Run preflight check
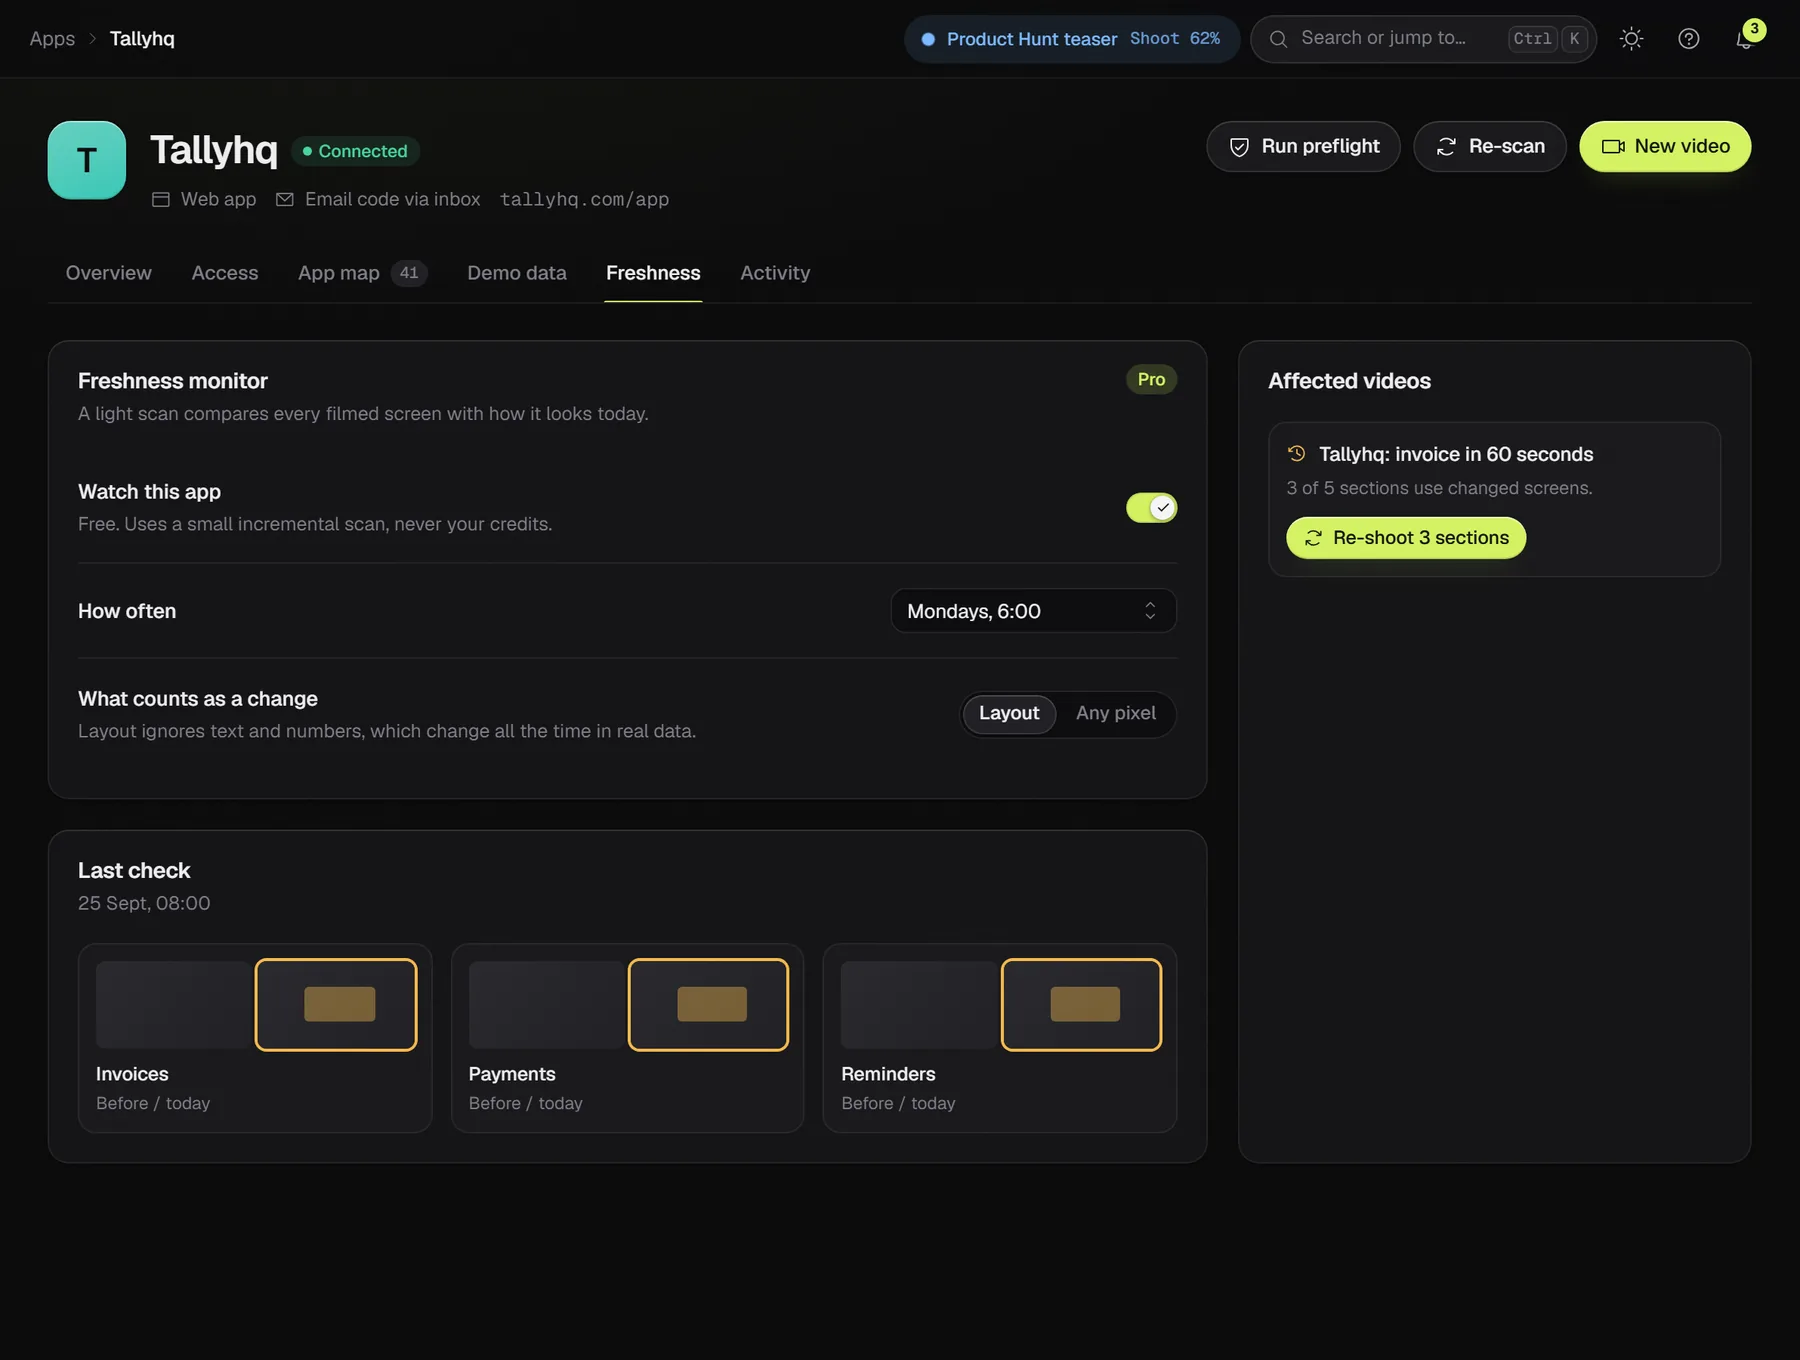Viewport: 1800px width, 1360px height. click(1303, 147)
